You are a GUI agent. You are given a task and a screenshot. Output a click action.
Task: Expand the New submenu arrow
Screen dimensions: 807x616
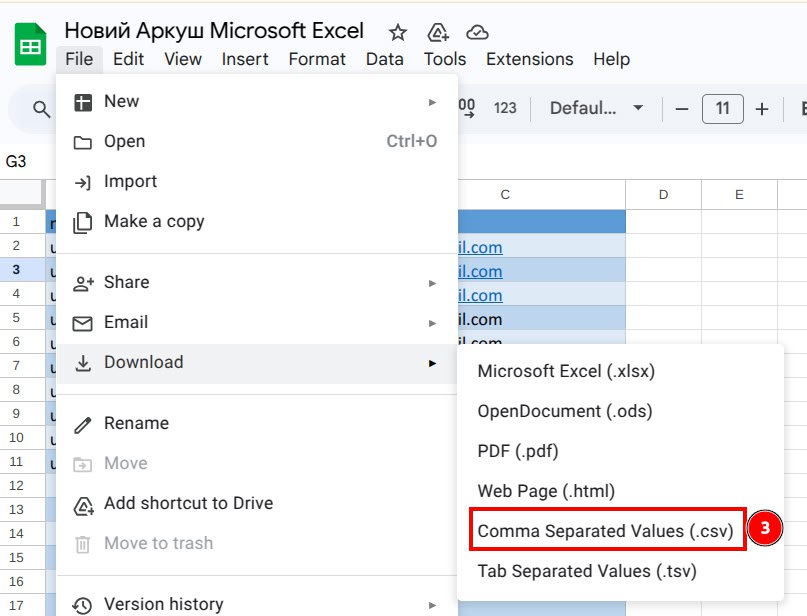pyautogui.click(x=432, y=102)
